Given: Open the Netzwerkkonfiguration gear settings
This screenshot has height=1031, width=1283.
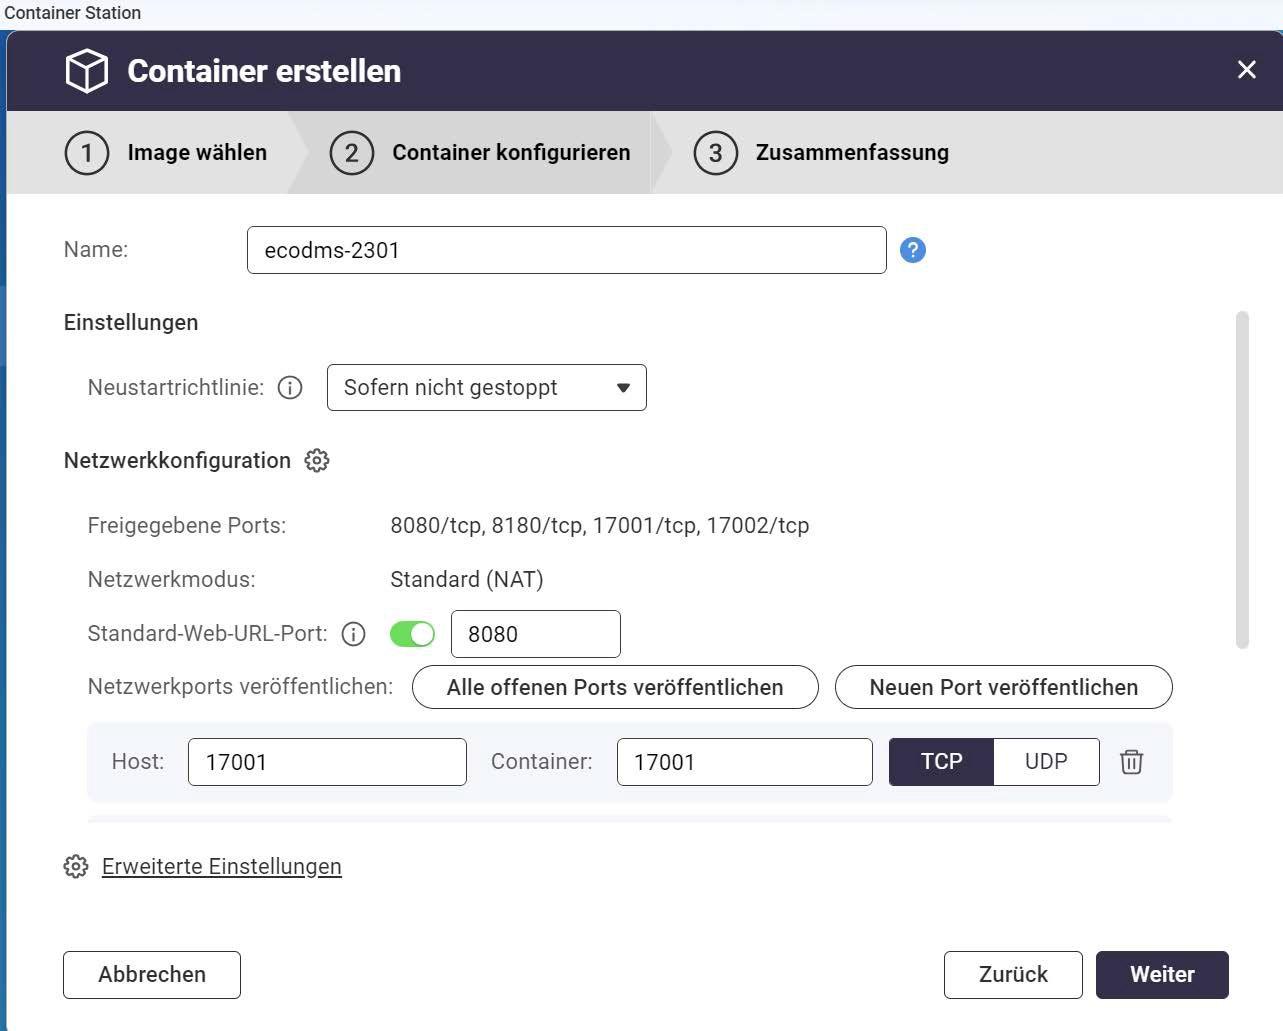Looking at the screenshot, I should tap(317, 461).
